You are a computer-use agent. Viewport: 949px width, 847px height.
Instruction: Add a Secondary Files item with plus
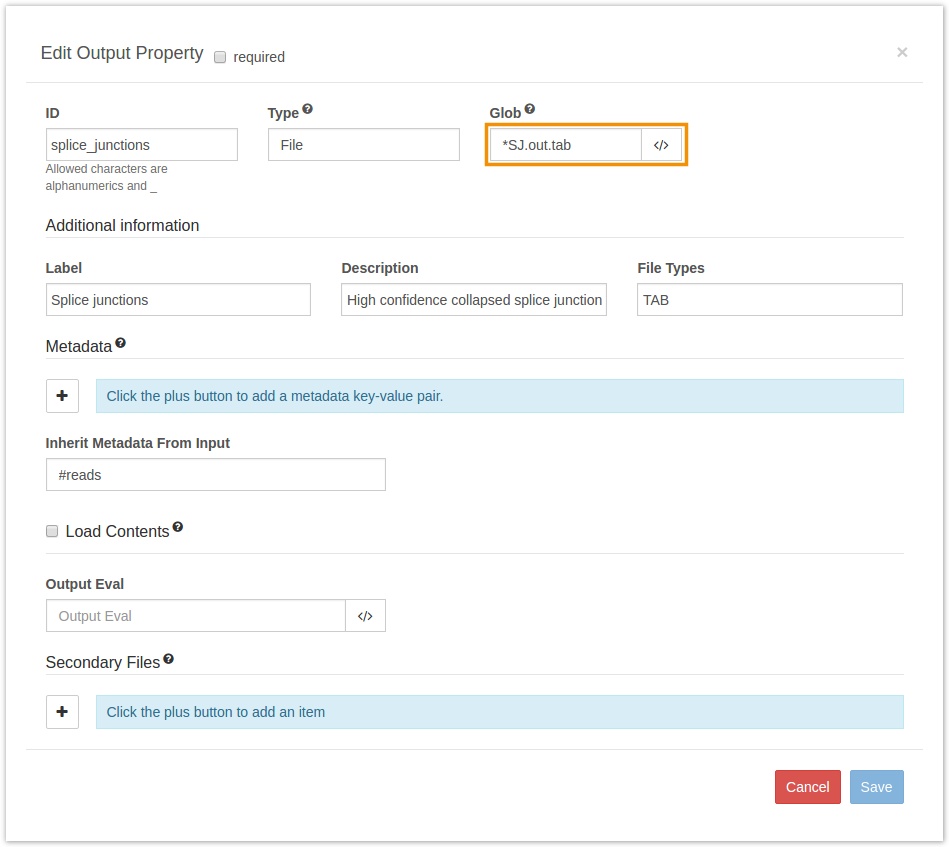coord(62,712)
